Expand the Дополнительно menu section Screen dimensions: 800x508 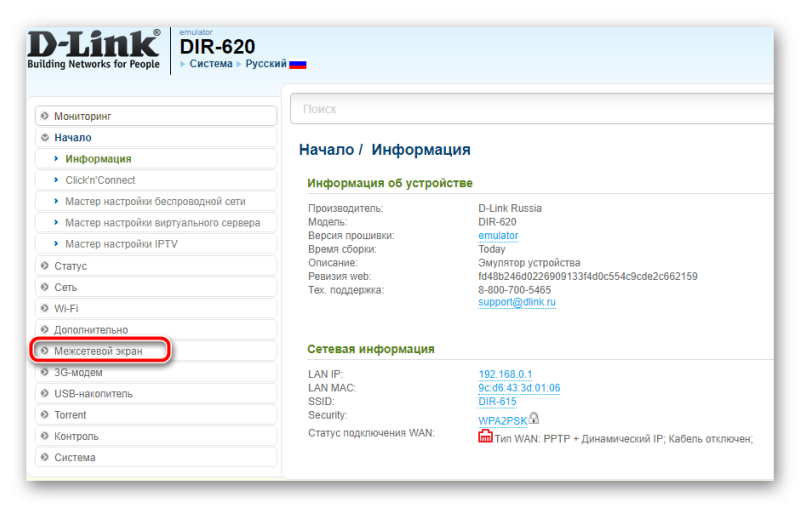click(x=156, y=329)
